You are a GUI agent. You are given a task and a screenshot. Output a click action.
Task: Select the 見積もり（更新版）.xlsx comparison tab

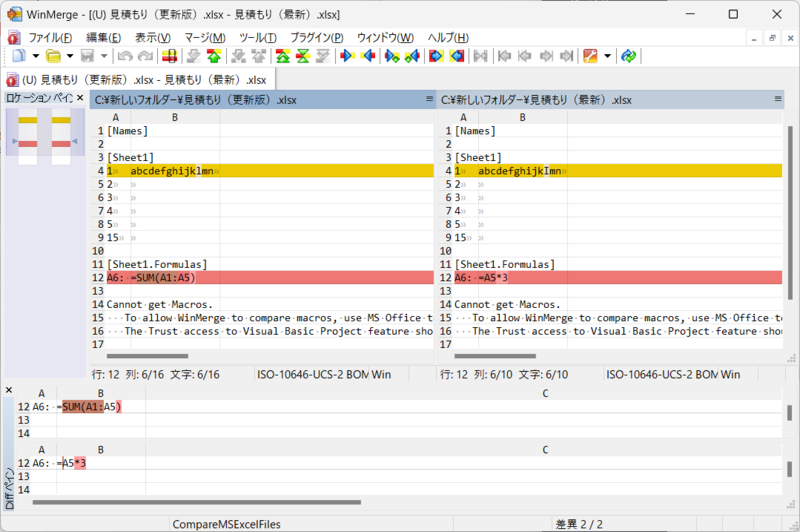(138, 79)
